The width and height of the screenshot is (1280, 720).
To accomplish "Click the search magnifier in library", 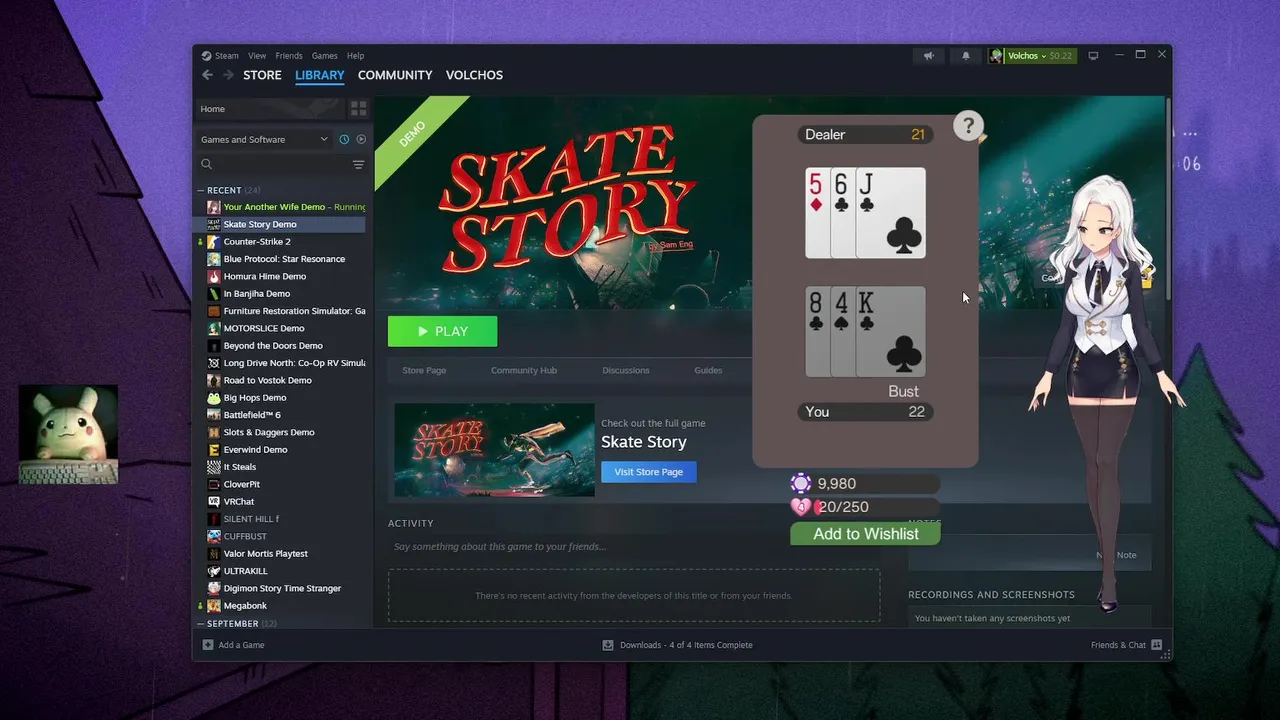I will (x=207, y=164).
